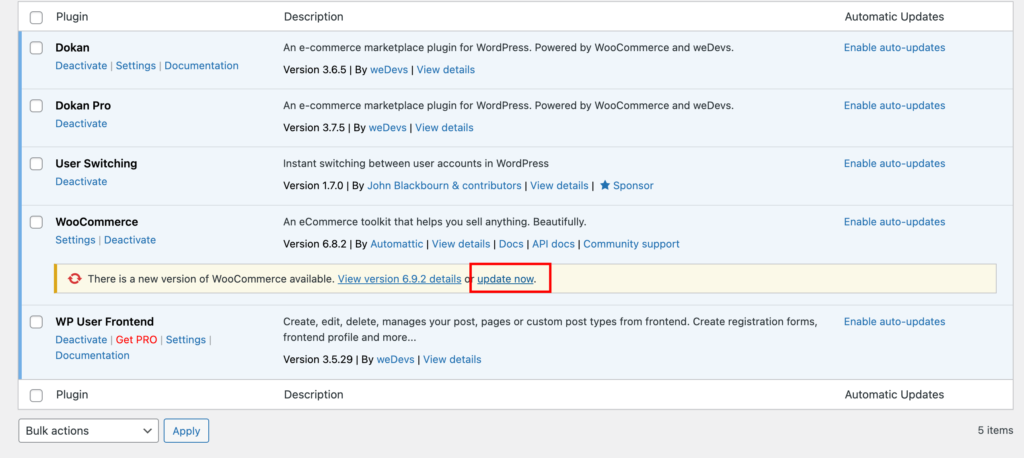Image resolution: width=1024 pixels, height=458 pixels.
Task: Open Dokan Documentation link
Action: point(201,65)
